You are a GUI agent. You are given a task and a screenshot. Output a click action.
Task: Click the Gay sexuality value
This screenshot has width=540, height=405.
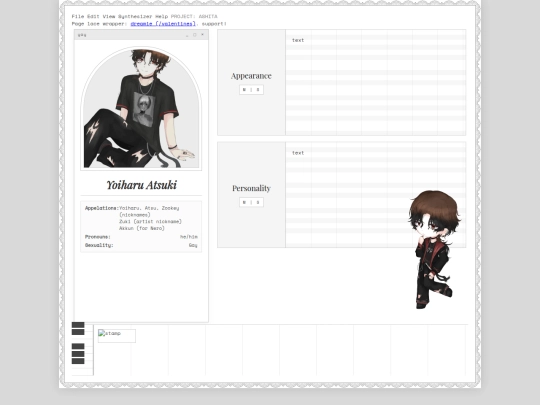(193, 245)
